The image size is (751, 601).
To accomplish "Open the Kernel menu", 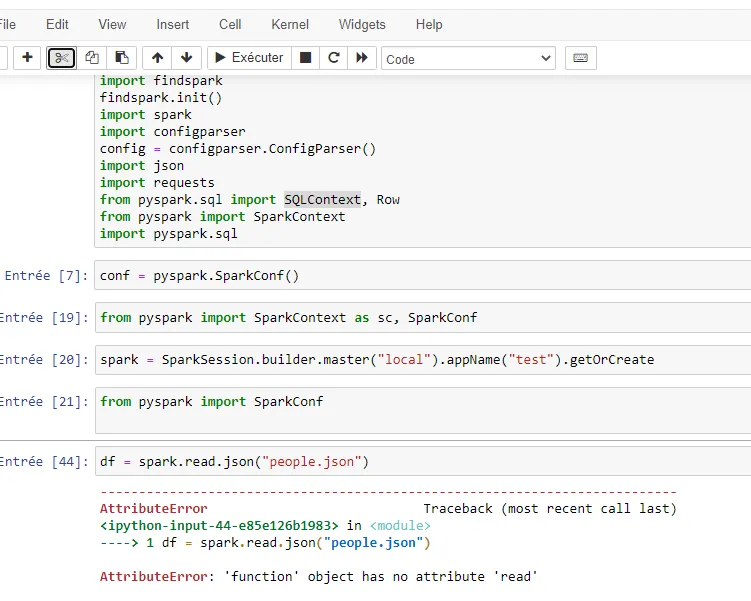I will tap(290, 24).
